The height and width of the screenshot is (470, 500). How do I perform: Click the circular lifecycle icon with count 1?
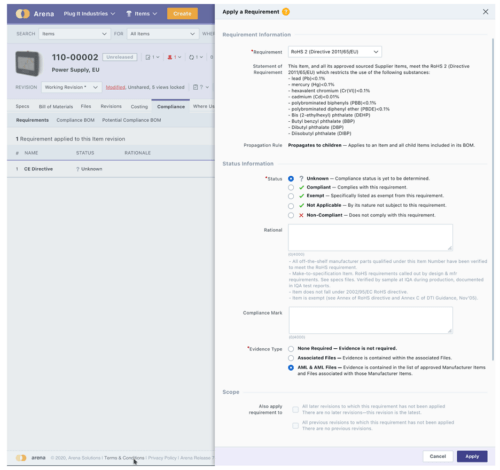click(x=191, y=57)
